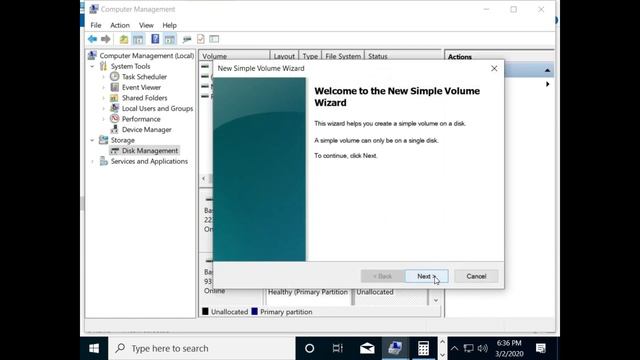Open the Action Center notifications icon
The image size is (640, 360).
coord(541,349)
